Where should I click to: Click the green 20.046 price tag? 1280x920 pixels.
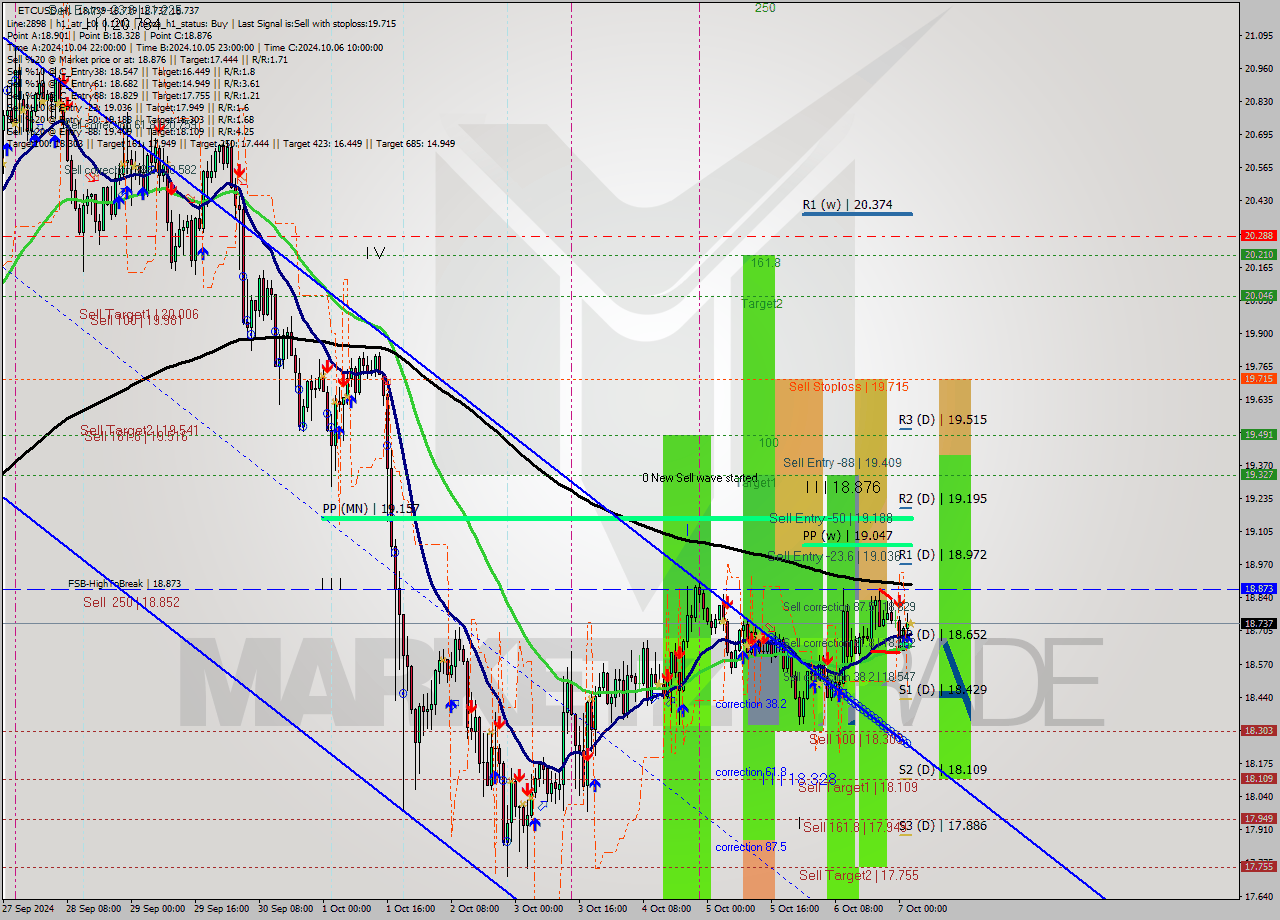pos(1258,295)
